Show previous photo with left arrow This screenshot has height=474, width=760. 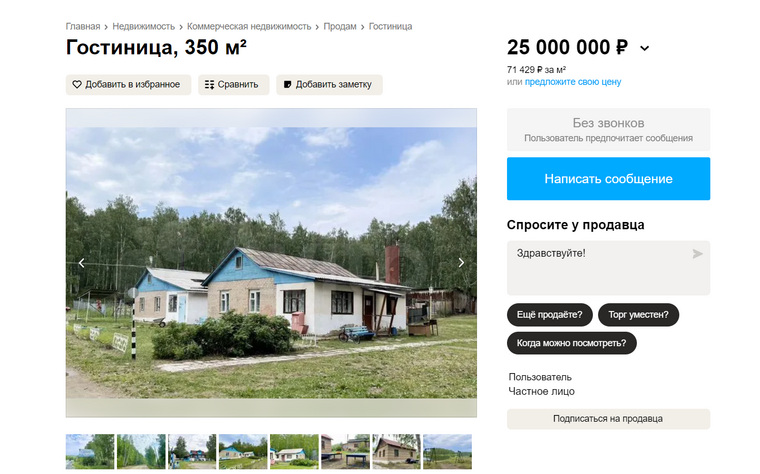[x=81, y=263]
